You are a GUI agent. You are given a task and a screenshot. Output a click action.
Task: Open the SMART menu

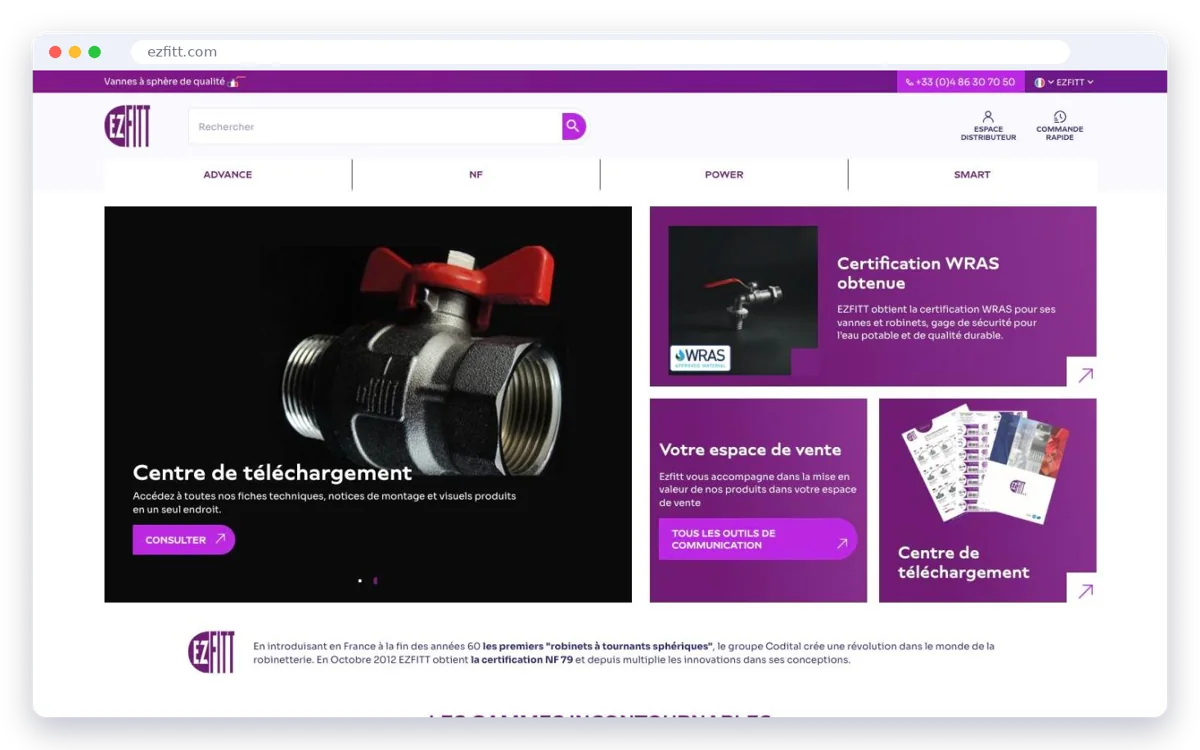pyautogui.click(x=972, y=175)
